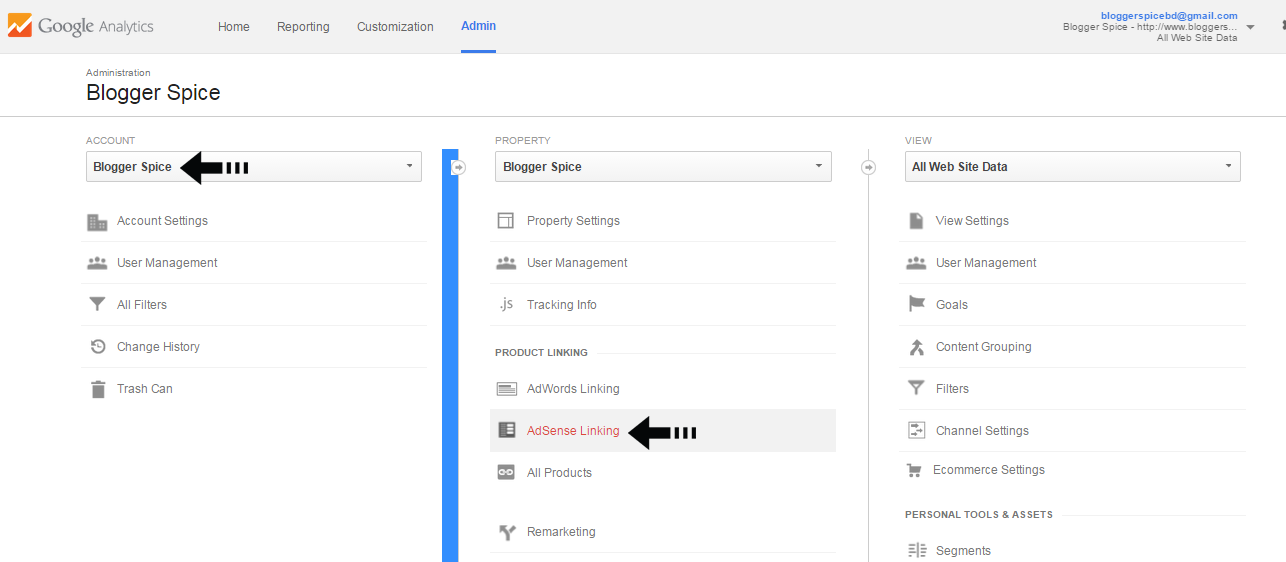Viewport: 1286px width, 562px height.
Task: Go to the Customization tab
Action: [395, 27]
